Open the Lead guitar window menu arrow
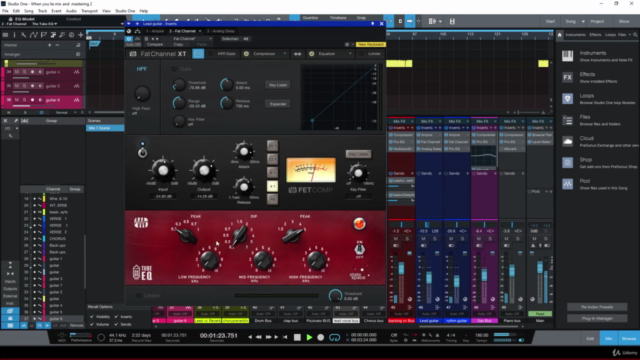Screen dimensions: 640x360 (x=129, y=24)
